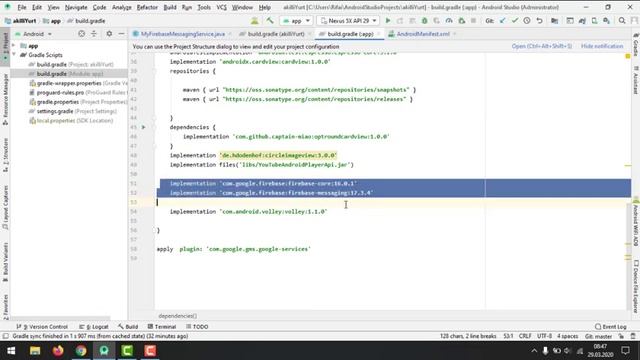This screenshot has height=360, width=640.
Task: Collapse the Gradle Scripts node
Action: [x=14, y=55]
